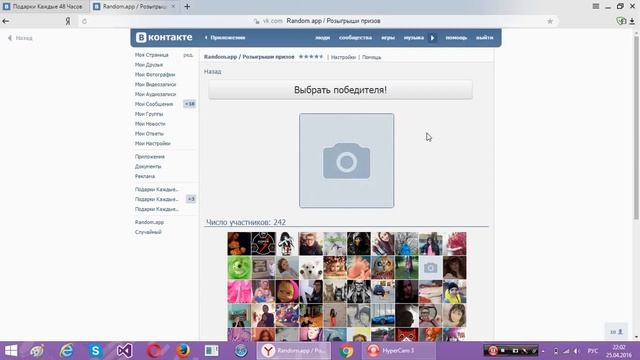Open 'Документы' in the sidebar

coord(148,167)
